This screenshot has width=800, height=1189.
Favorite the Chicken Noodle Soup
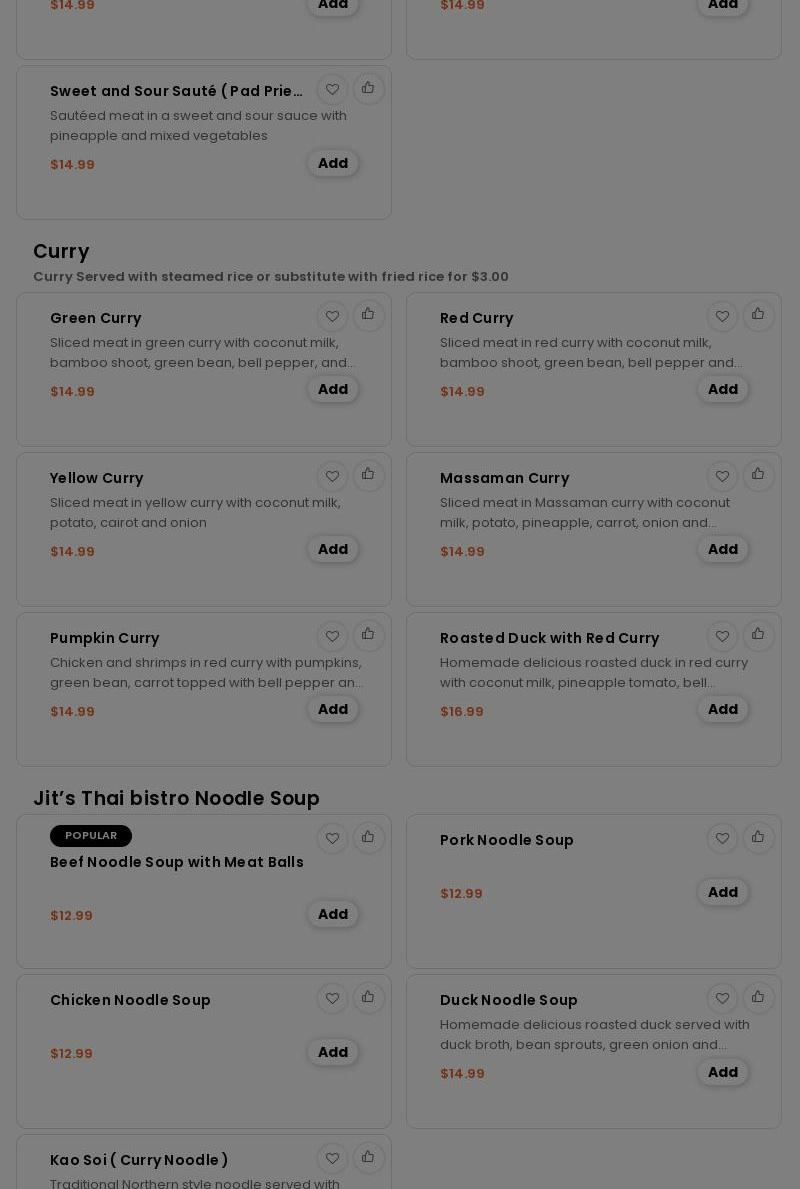pyautogui.click(x=332, y=999)
